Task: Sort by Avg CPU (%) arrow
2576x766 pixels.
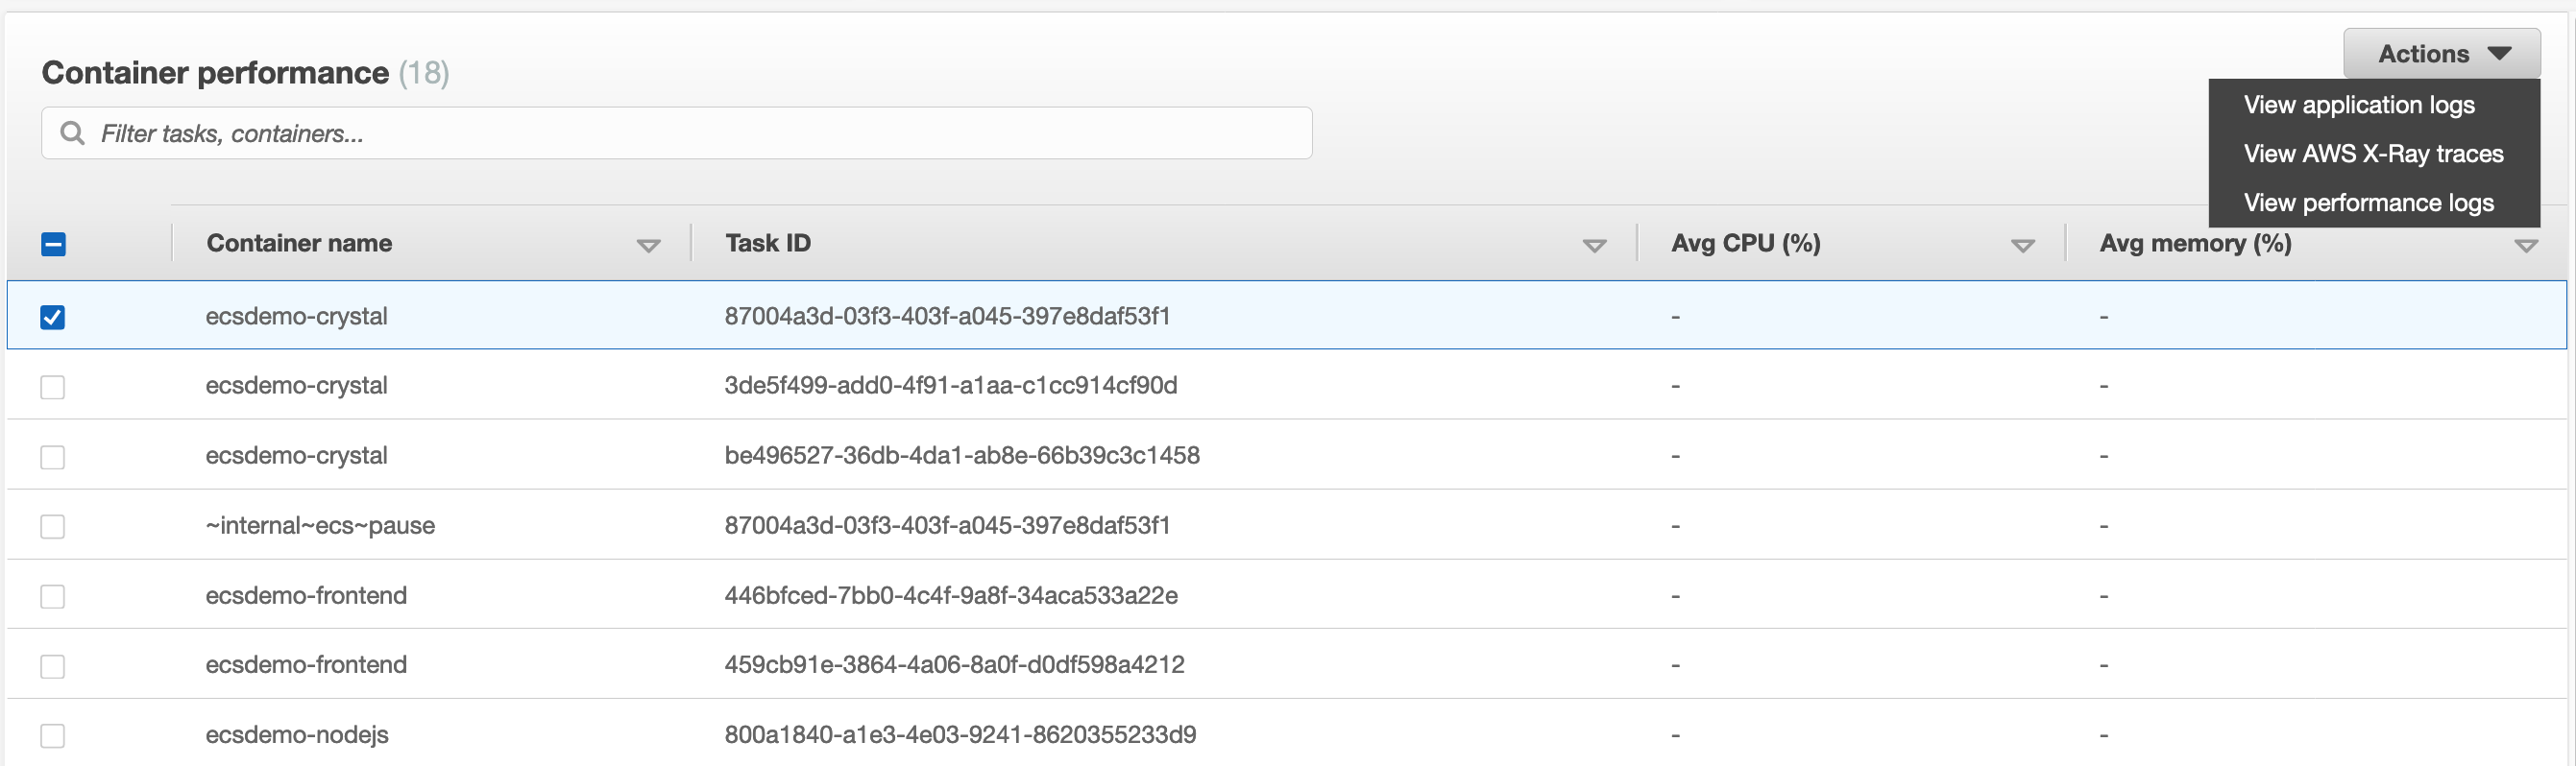Action: [2022, 246]
